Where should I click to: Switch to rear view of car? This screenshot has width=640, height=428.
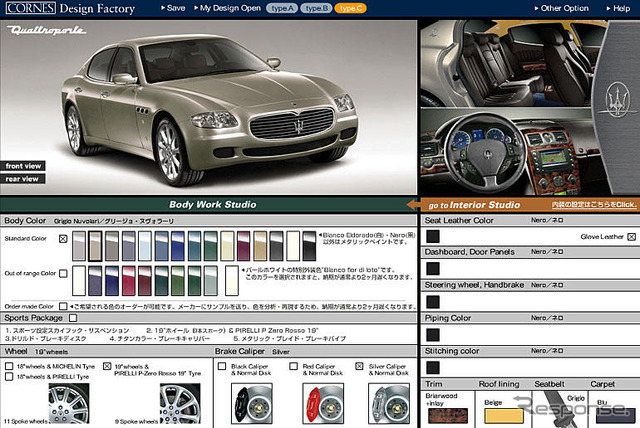(22, 179)
